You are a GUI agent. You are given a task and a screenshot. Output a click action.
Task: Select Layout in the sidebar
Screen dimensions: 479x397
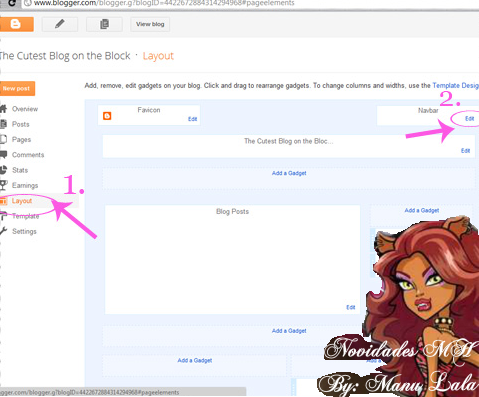coord(22,201)
